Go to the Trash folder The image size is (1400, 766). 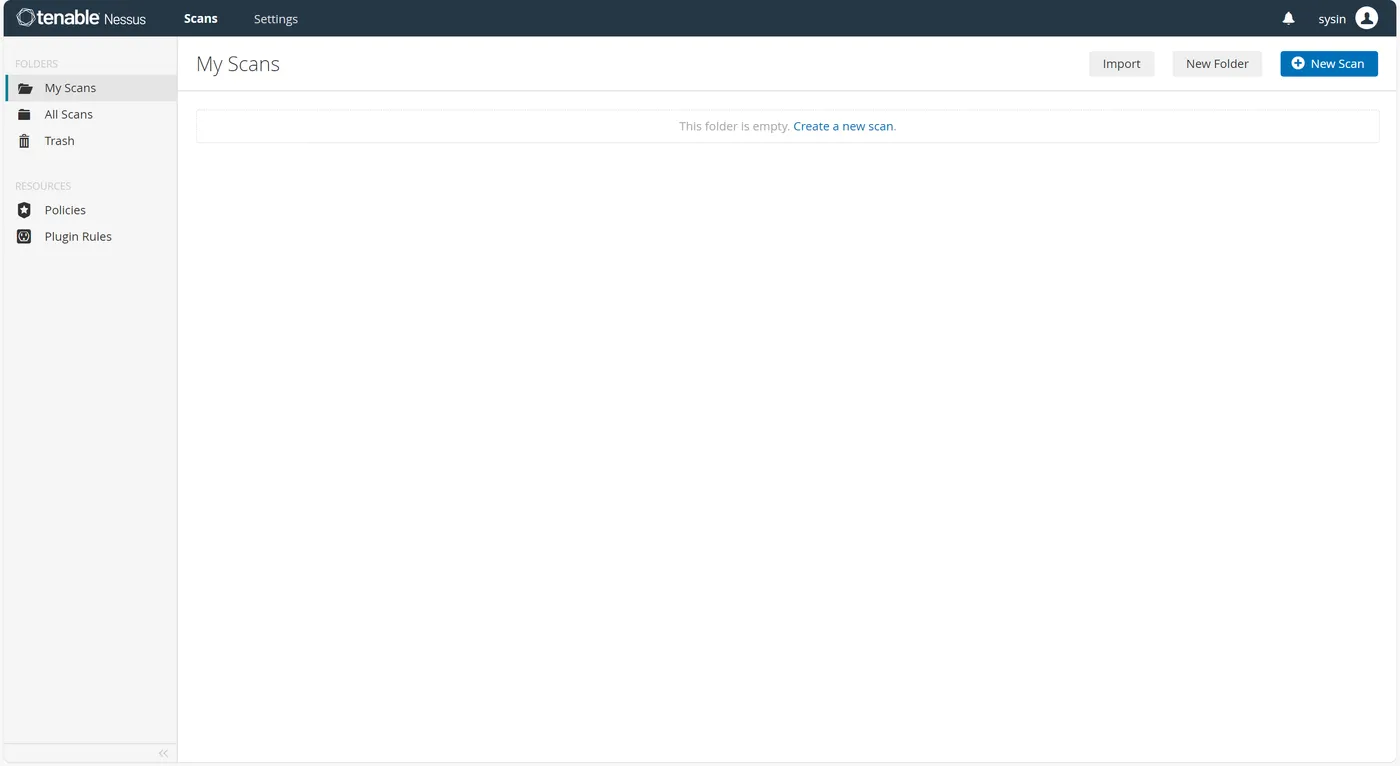pos(91,141)
